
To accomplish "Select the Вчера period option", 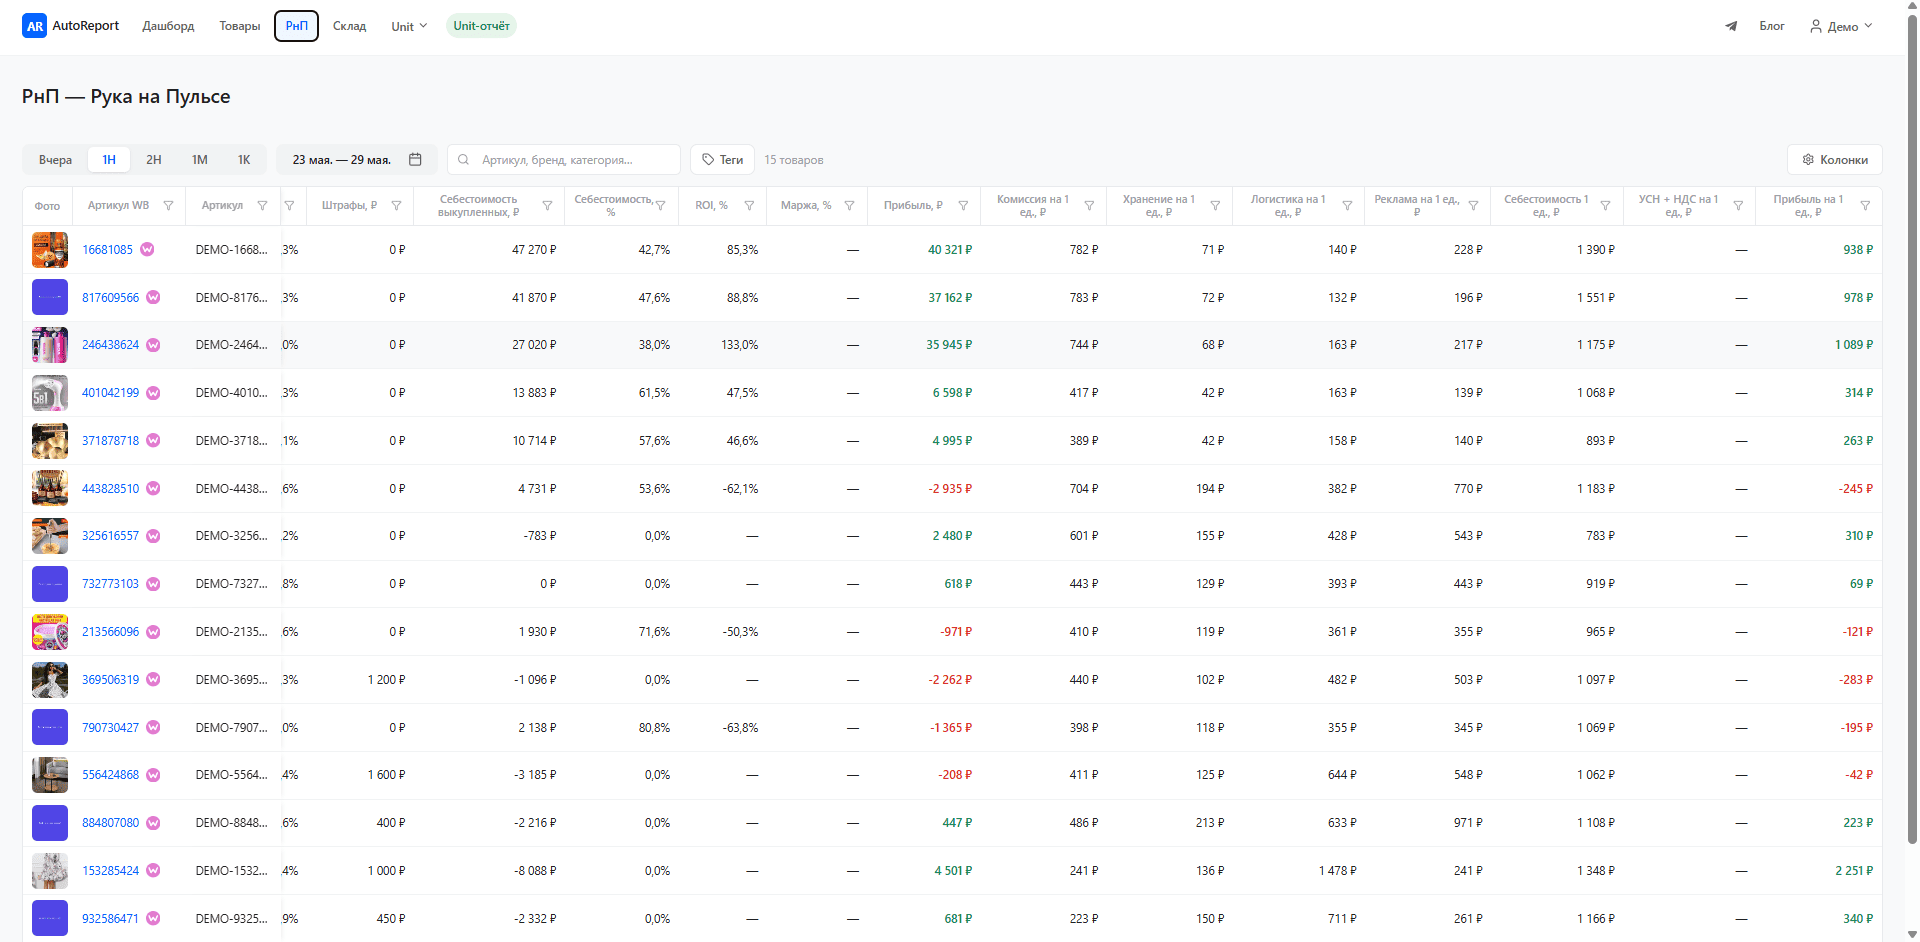I will [x=55, y=160].
